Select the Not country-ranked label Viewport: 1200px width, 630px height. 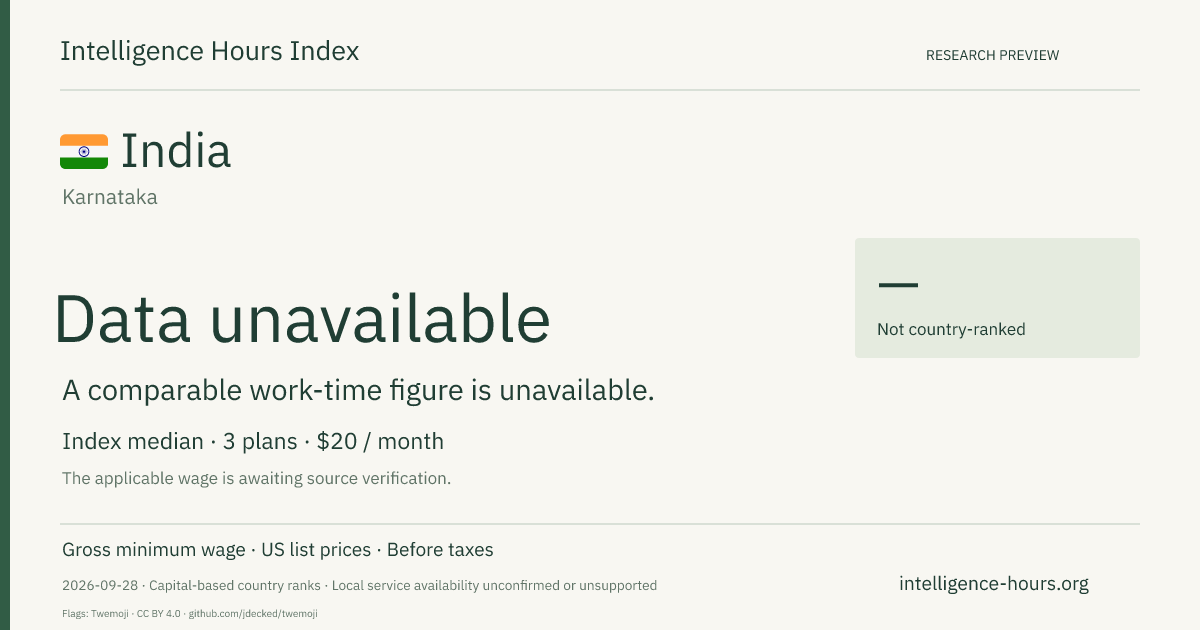point(951,329)
